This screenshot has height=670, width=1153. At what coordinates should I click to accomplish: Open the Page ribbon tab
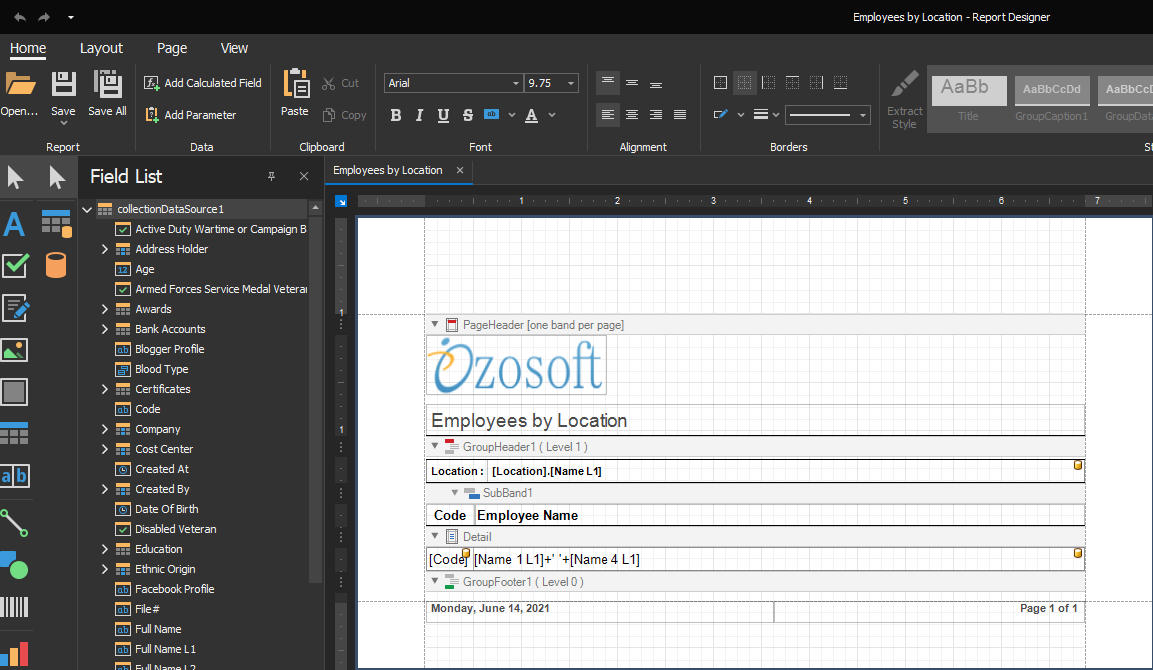pos(172,49)
